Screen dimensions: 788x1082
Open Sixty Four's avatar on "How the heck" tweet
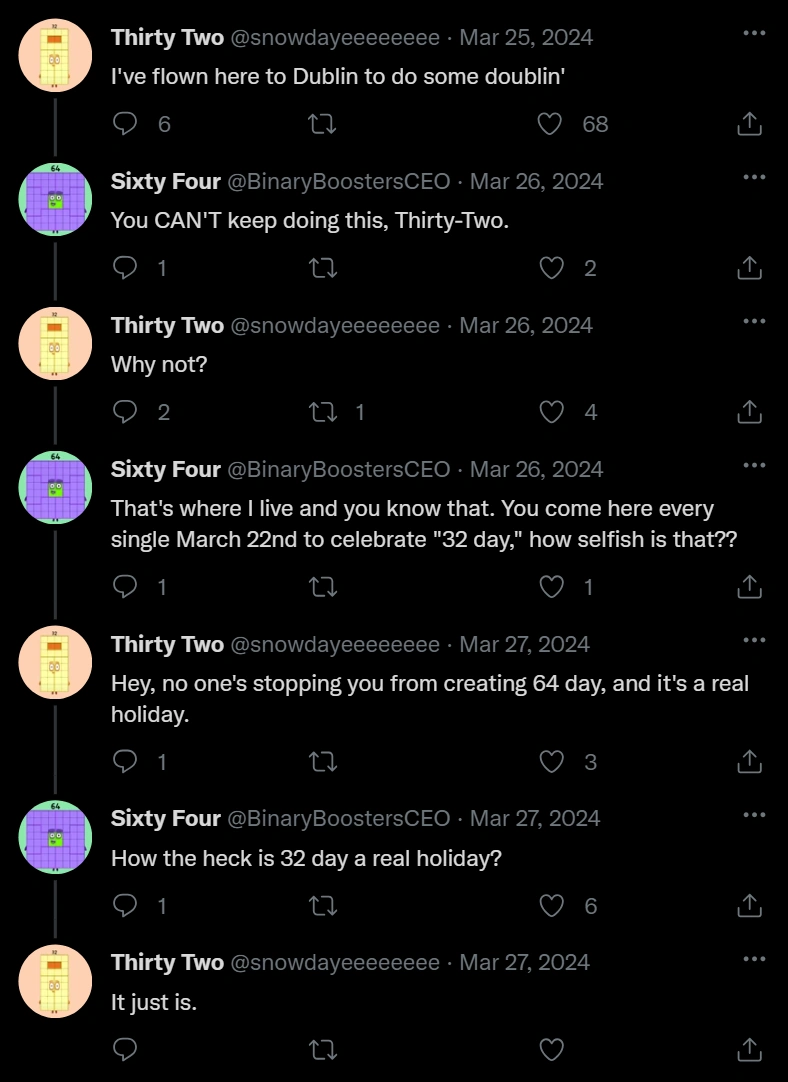(x=56, y=837)
